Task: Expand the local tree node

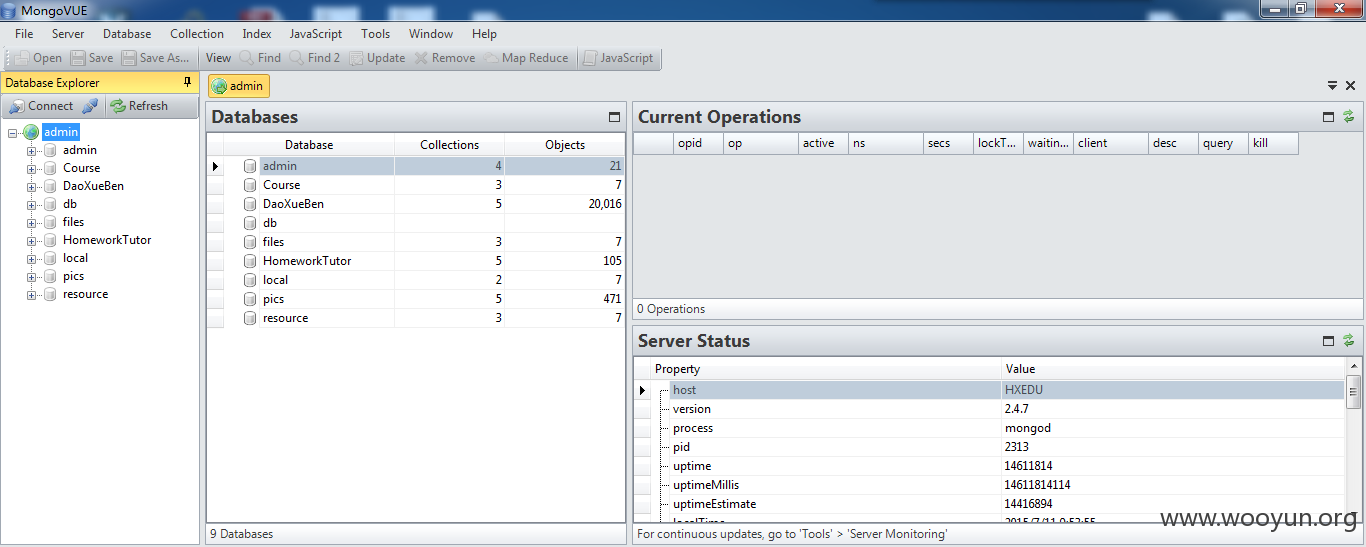Action: [31, 259]
